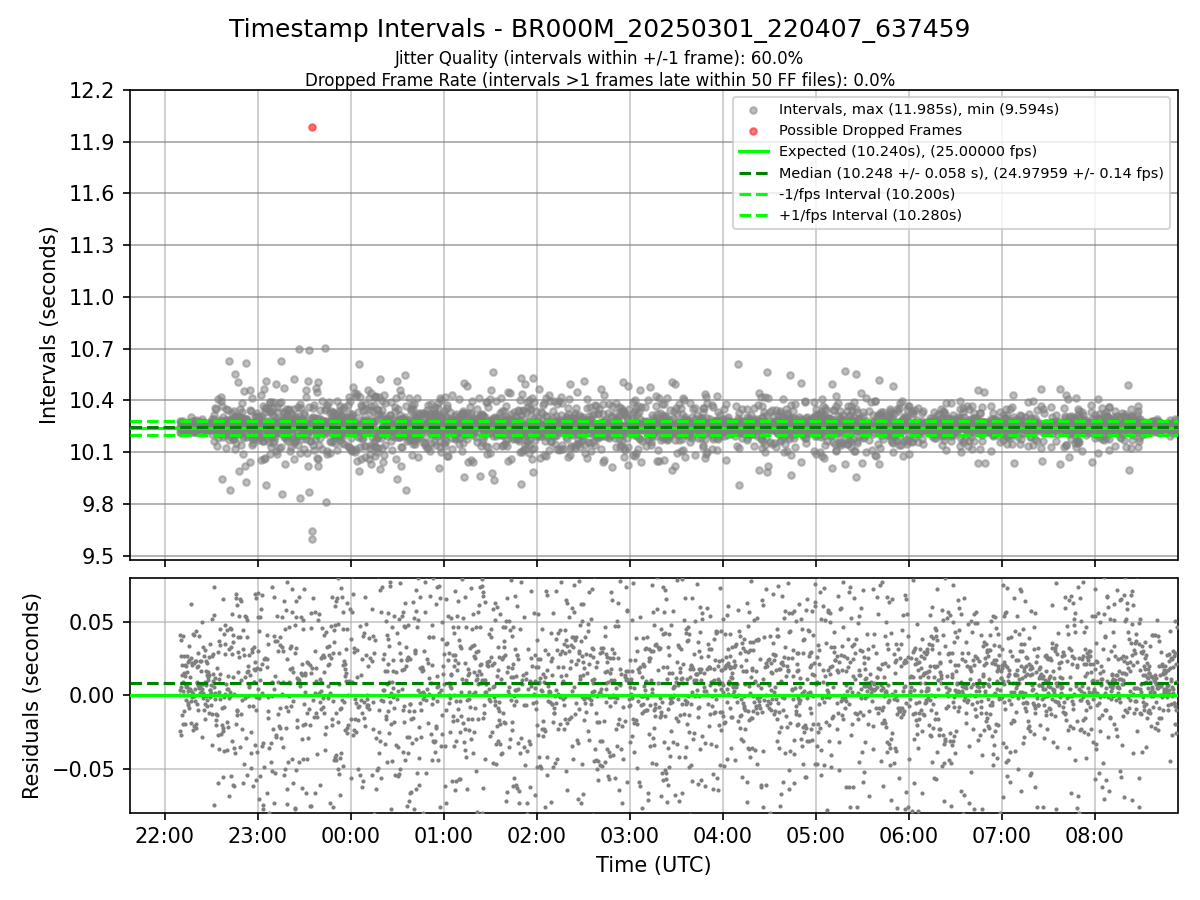Click the dark green dashed swatch for 'Median' in legend
Viewport: 1200px width, 900px height.
click(x=752, y=172)
